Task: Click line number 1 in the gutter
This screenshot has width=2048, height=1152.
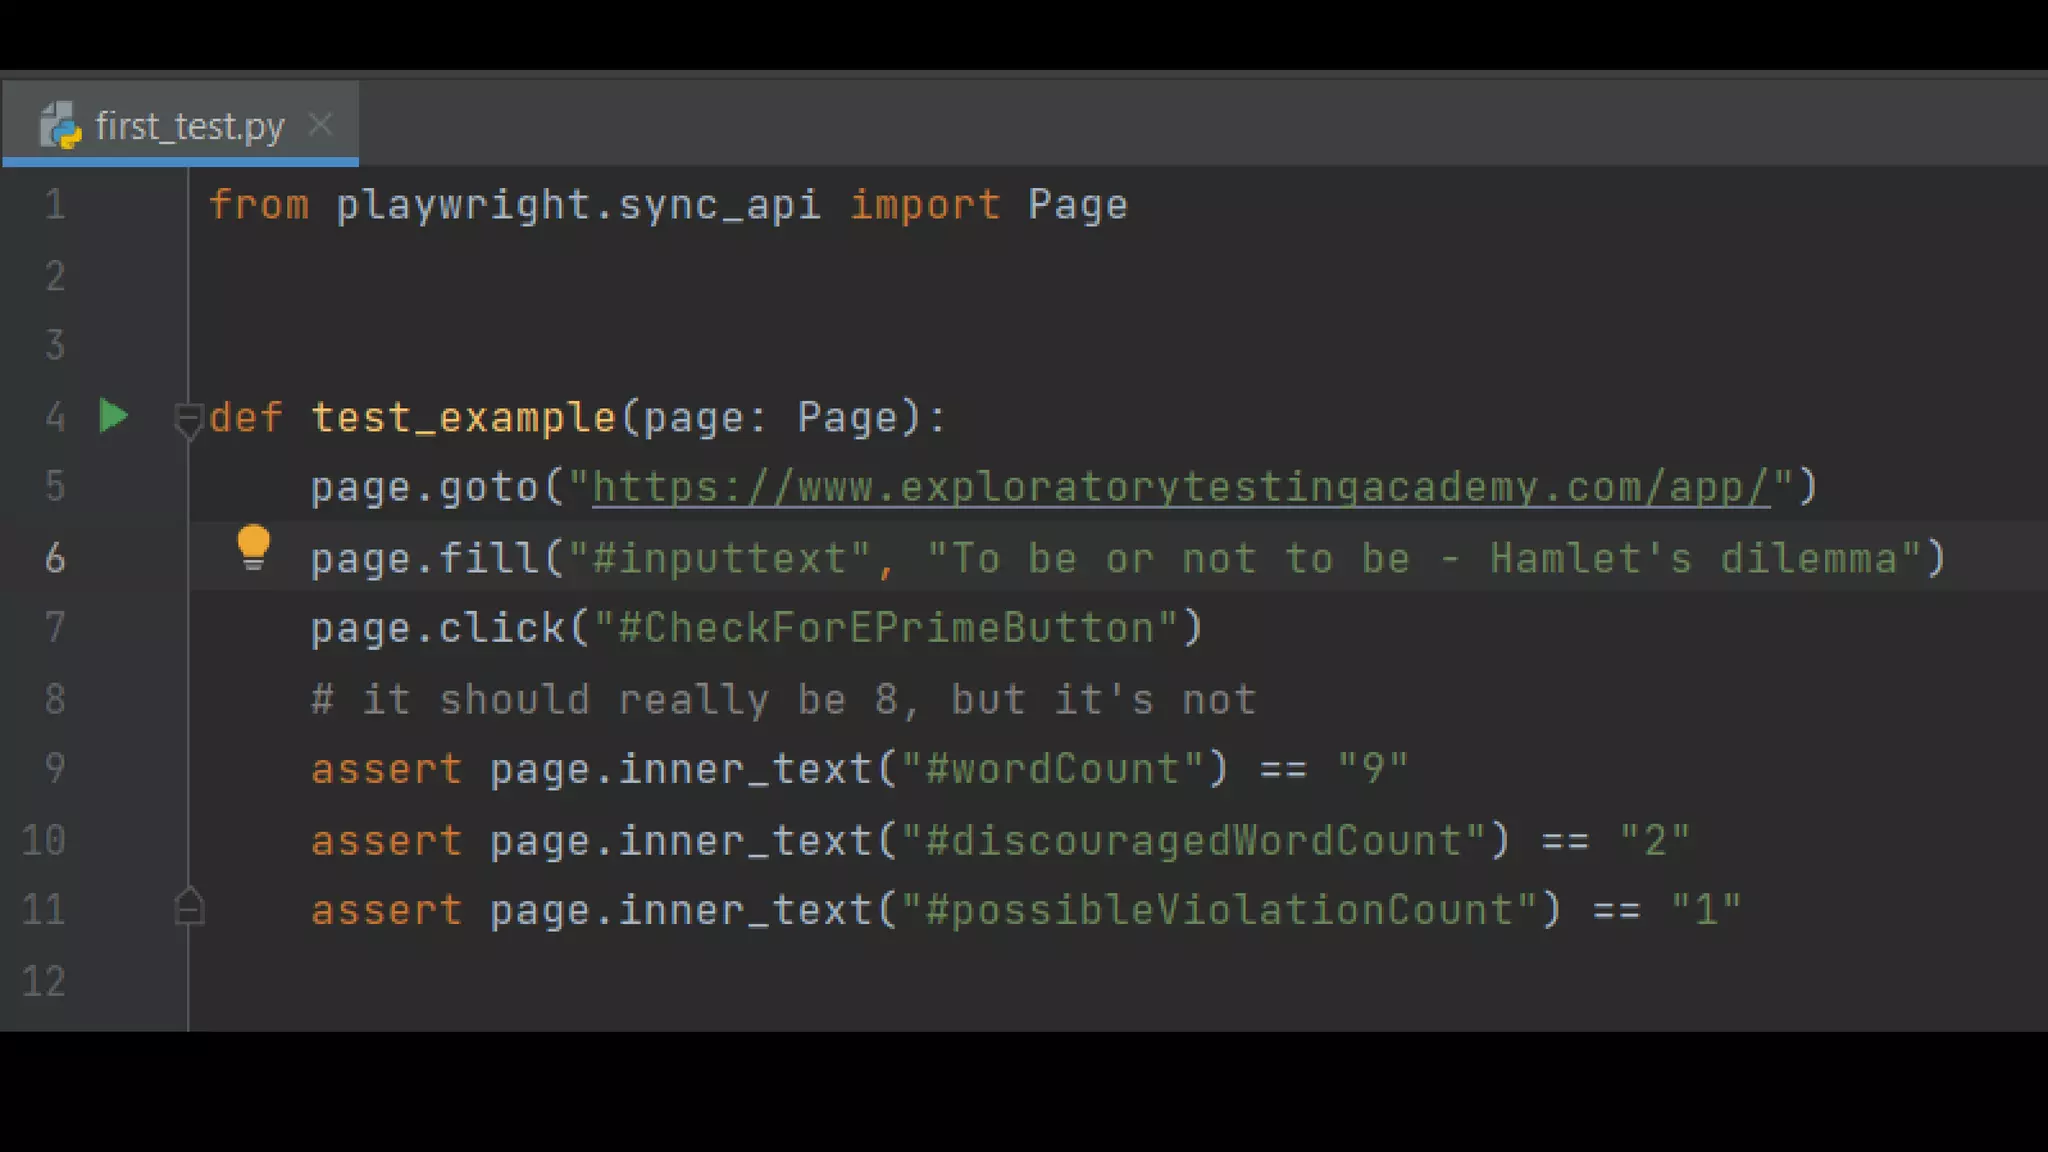Action: click(55, 205)
